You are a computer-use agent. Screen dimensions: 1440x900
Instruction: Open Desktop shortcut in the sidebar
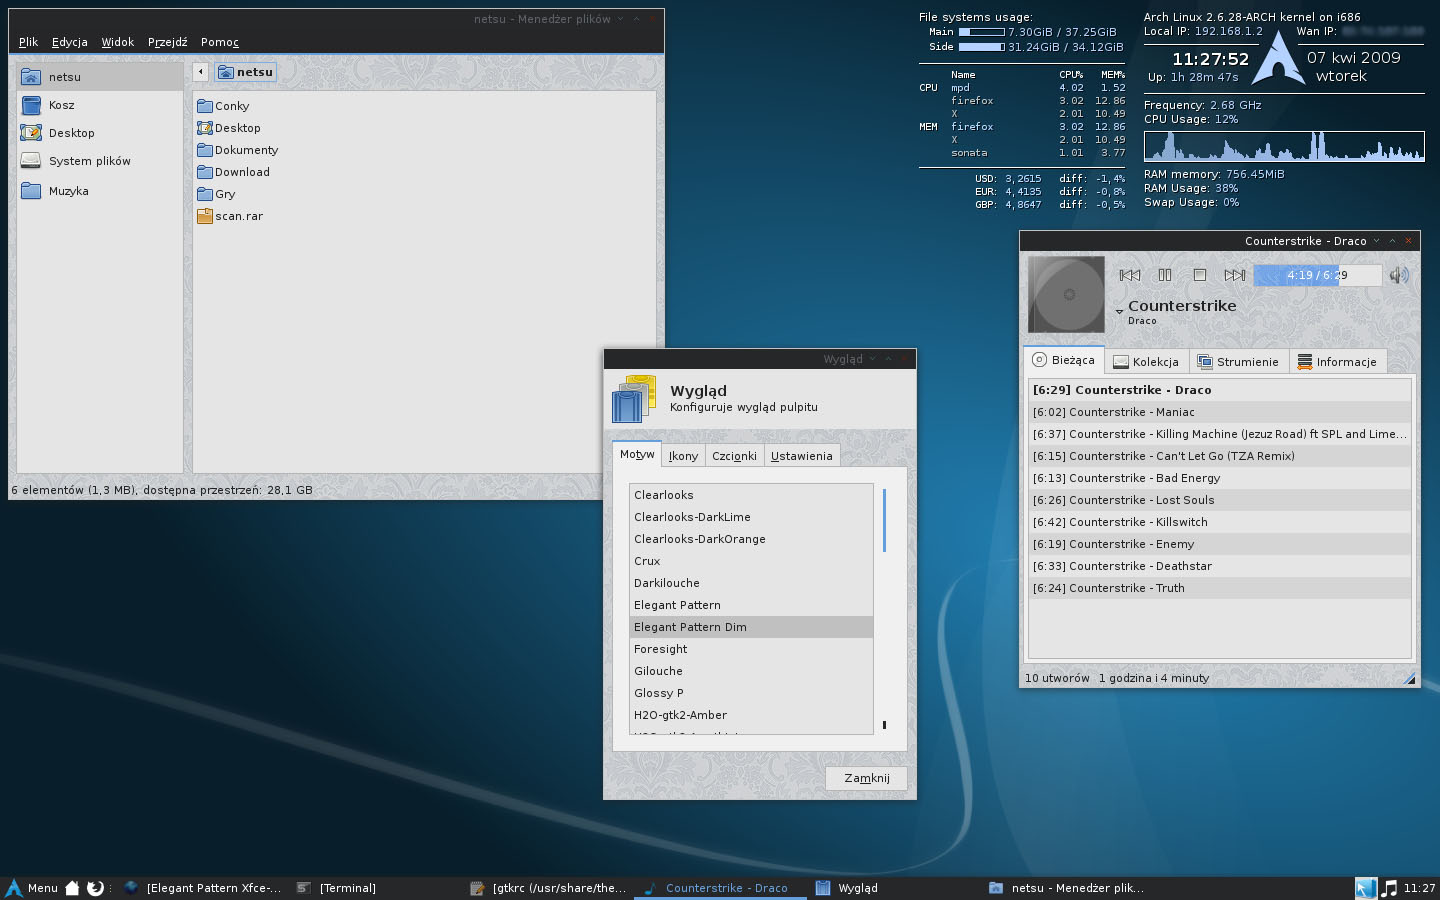click(x=100, y=133)
